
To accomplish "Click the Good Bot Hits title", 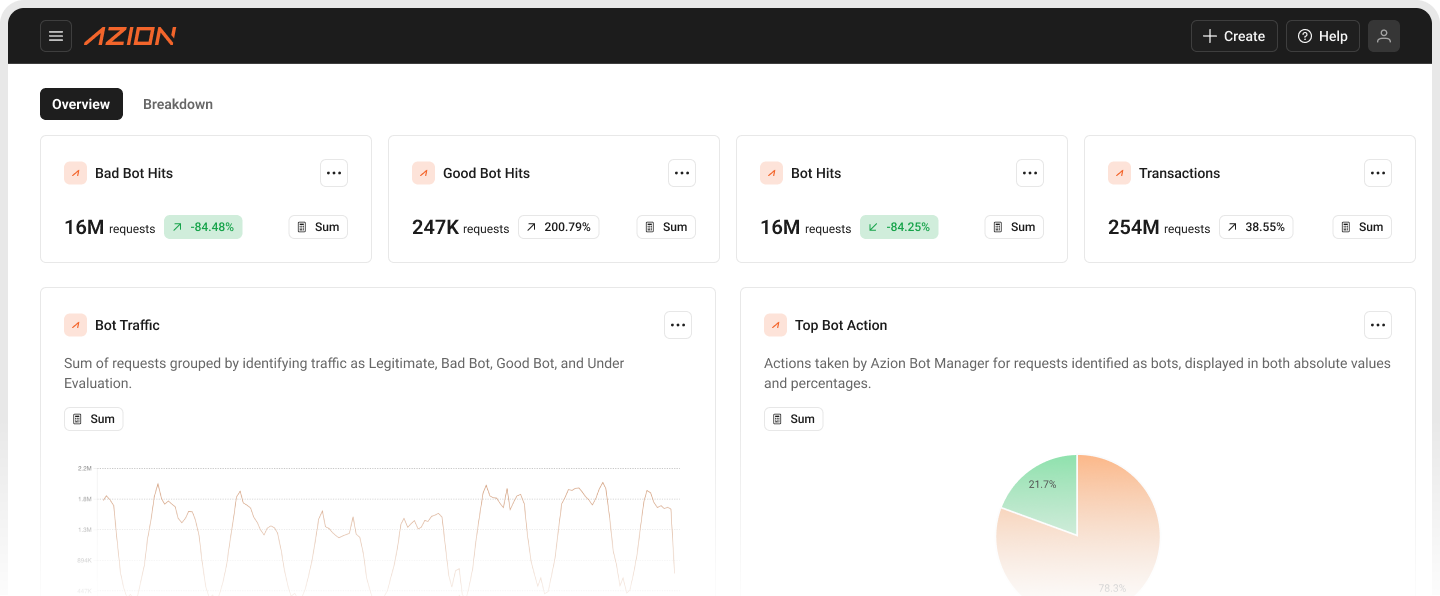I will [x=486, y=173].
